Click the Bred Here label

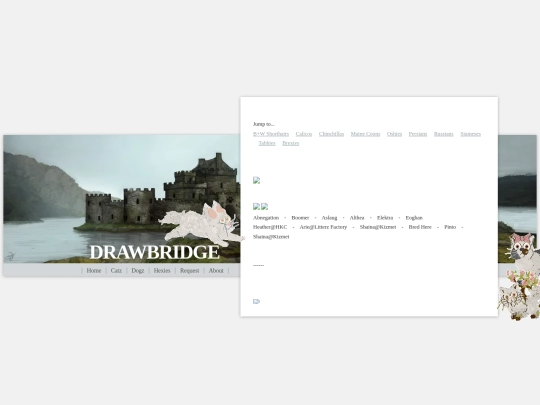420,227
